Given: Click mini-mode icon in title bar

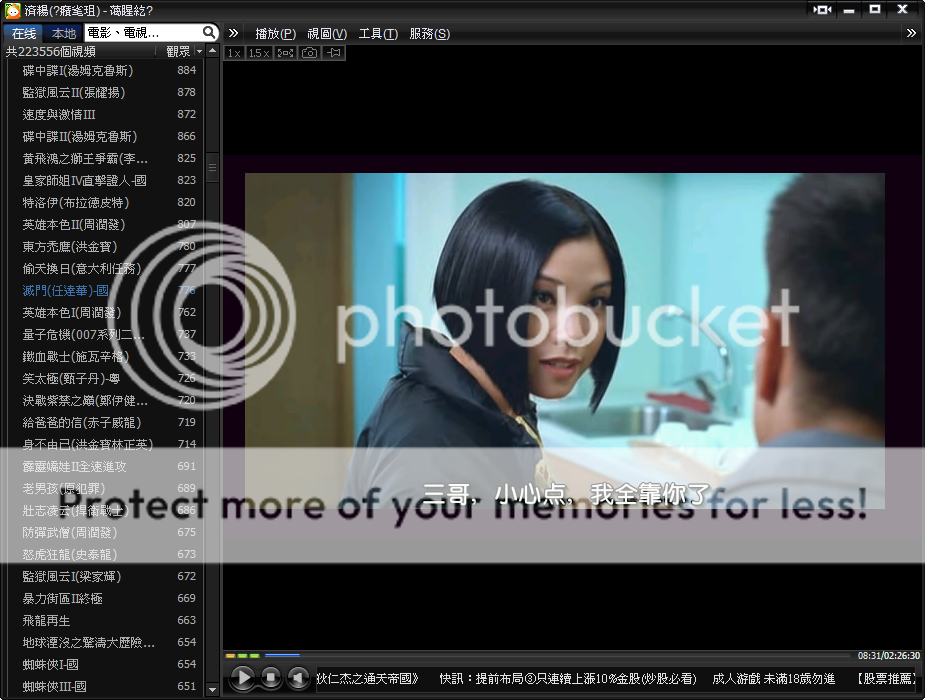Looking at the screenshot, I should tap(822, 9).
